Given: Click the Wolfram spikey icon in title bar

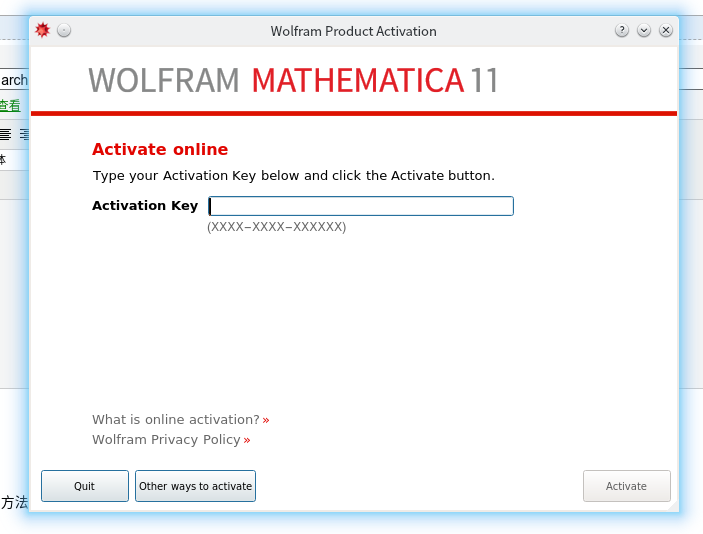Looking at the screenshot, I should [42, 30].
